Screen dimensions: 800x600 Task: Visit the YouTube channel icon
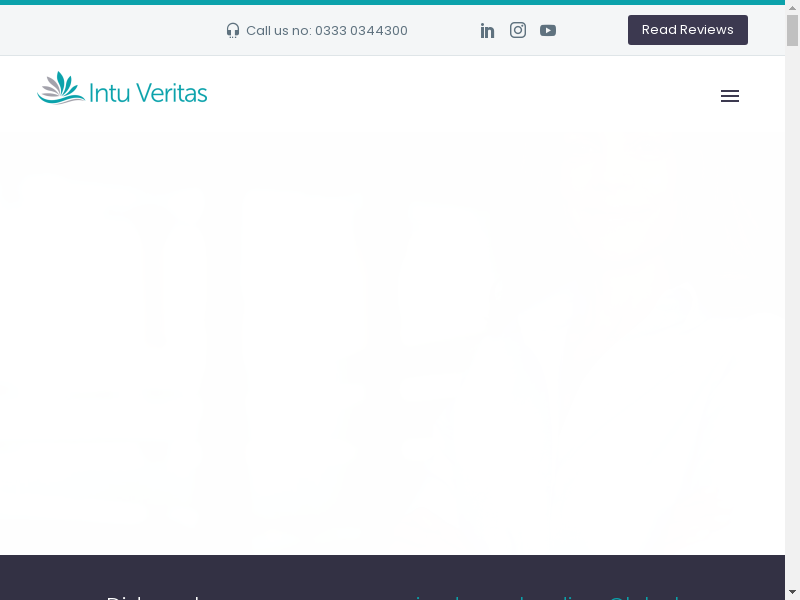(548, 30)
